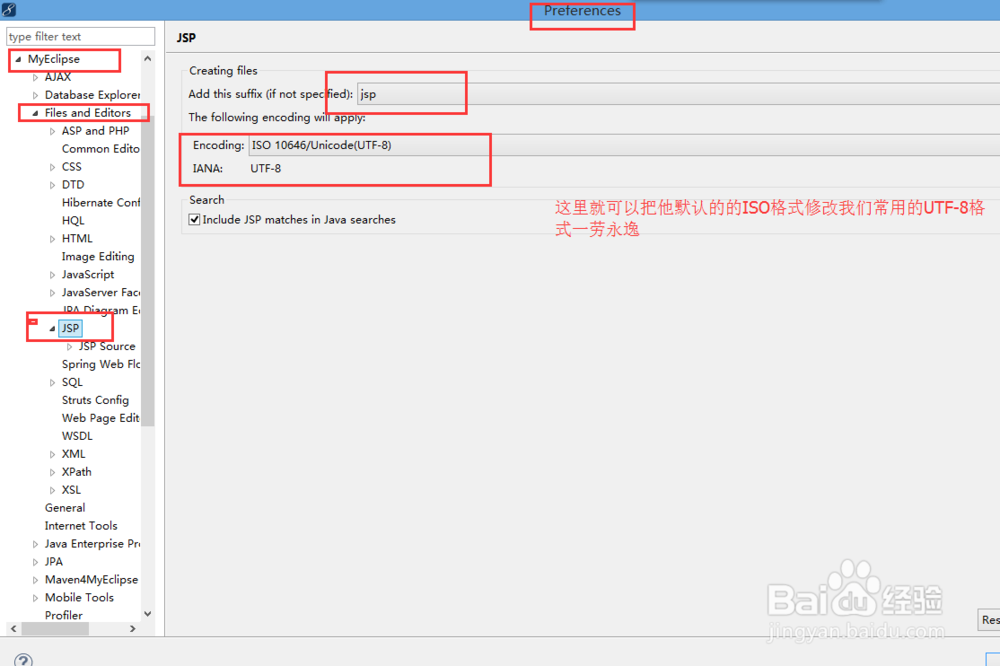Expand the XPath tree node

(x=52, y=472)
